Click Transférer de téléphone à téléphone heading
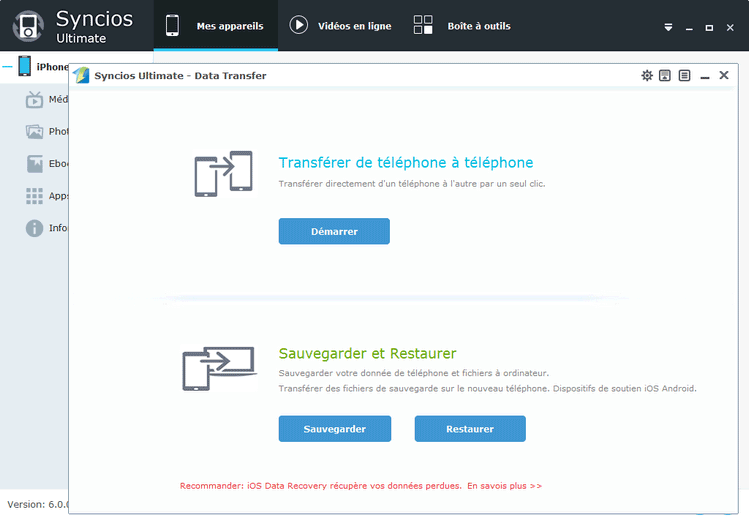The width and height of the screenshot is (749, 521). (x=406, y=163)
